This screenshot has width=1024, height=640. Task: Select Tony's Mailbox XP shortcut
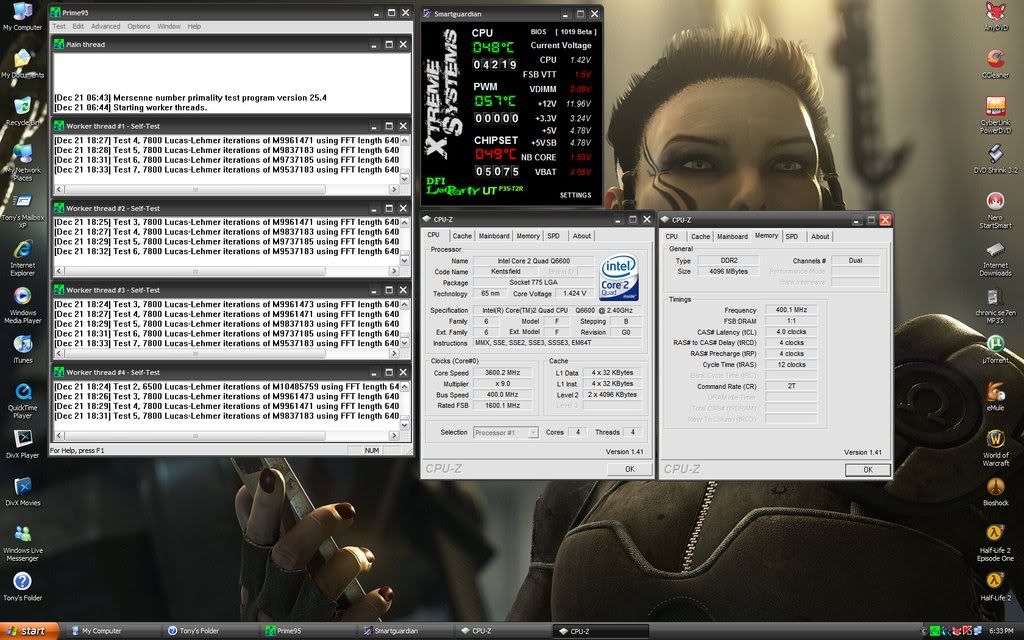22,210
